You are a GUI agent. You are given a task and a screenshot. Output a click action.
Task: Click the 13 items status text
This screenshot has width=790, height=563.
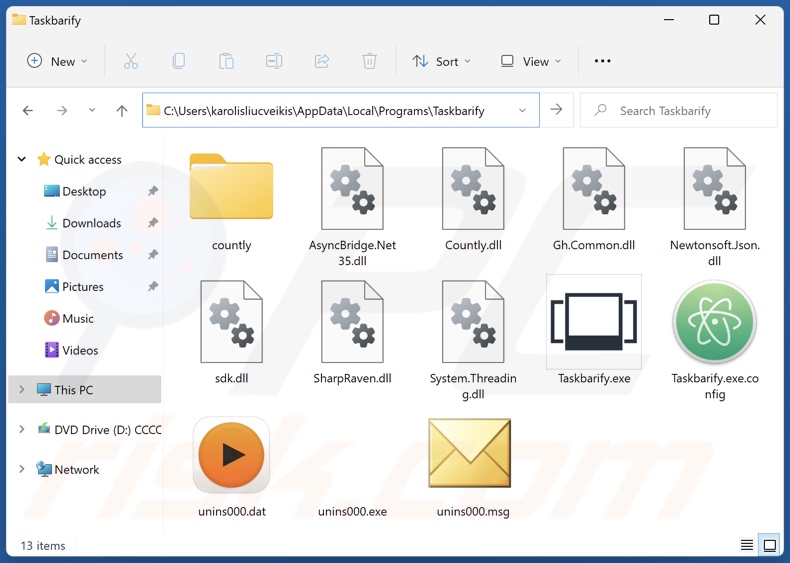(43, 545)
